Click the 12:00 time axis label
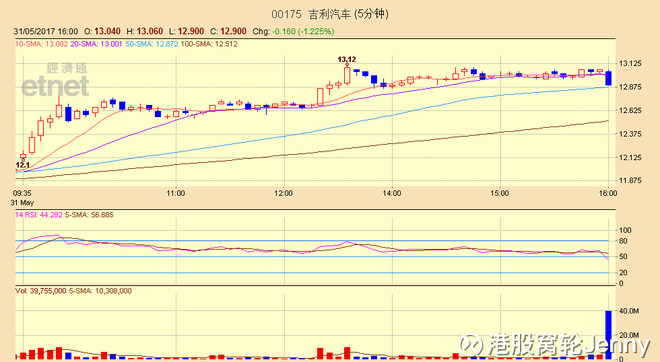 283,193
